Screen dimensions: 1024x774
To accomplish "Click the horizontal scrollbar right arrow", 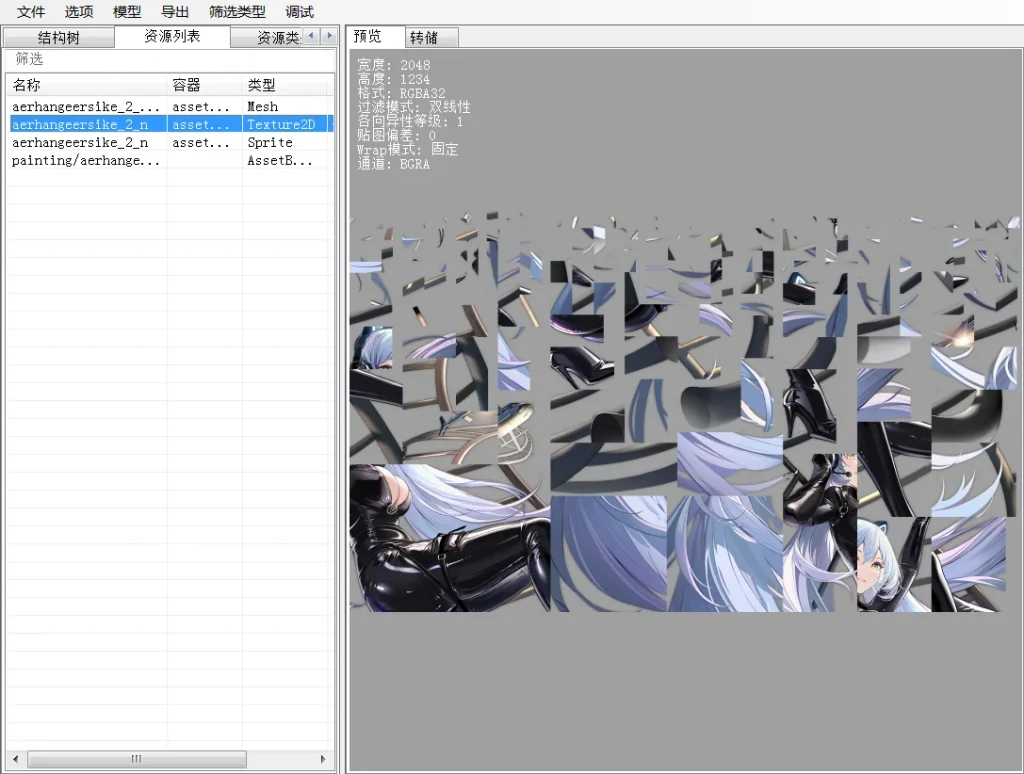I will pos(323,759).
